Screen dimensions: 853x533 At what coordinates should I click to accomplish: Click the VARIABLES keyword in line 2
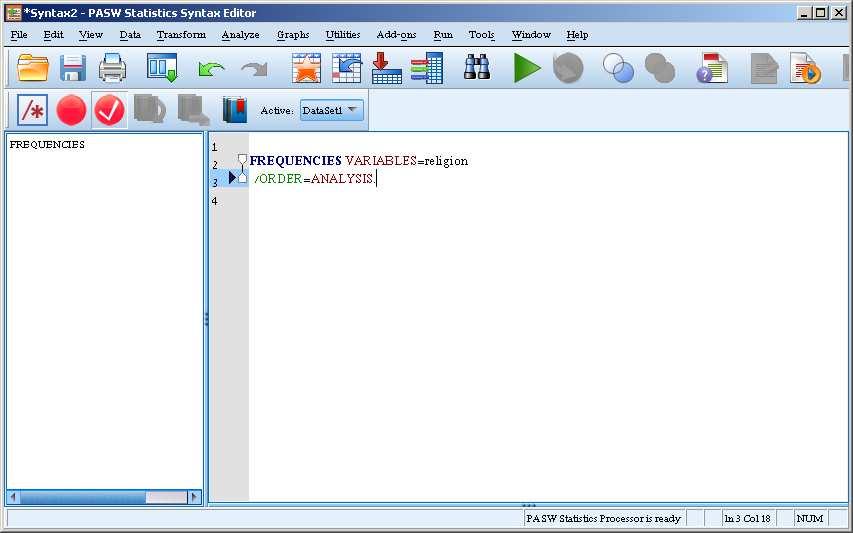(381, 161)
